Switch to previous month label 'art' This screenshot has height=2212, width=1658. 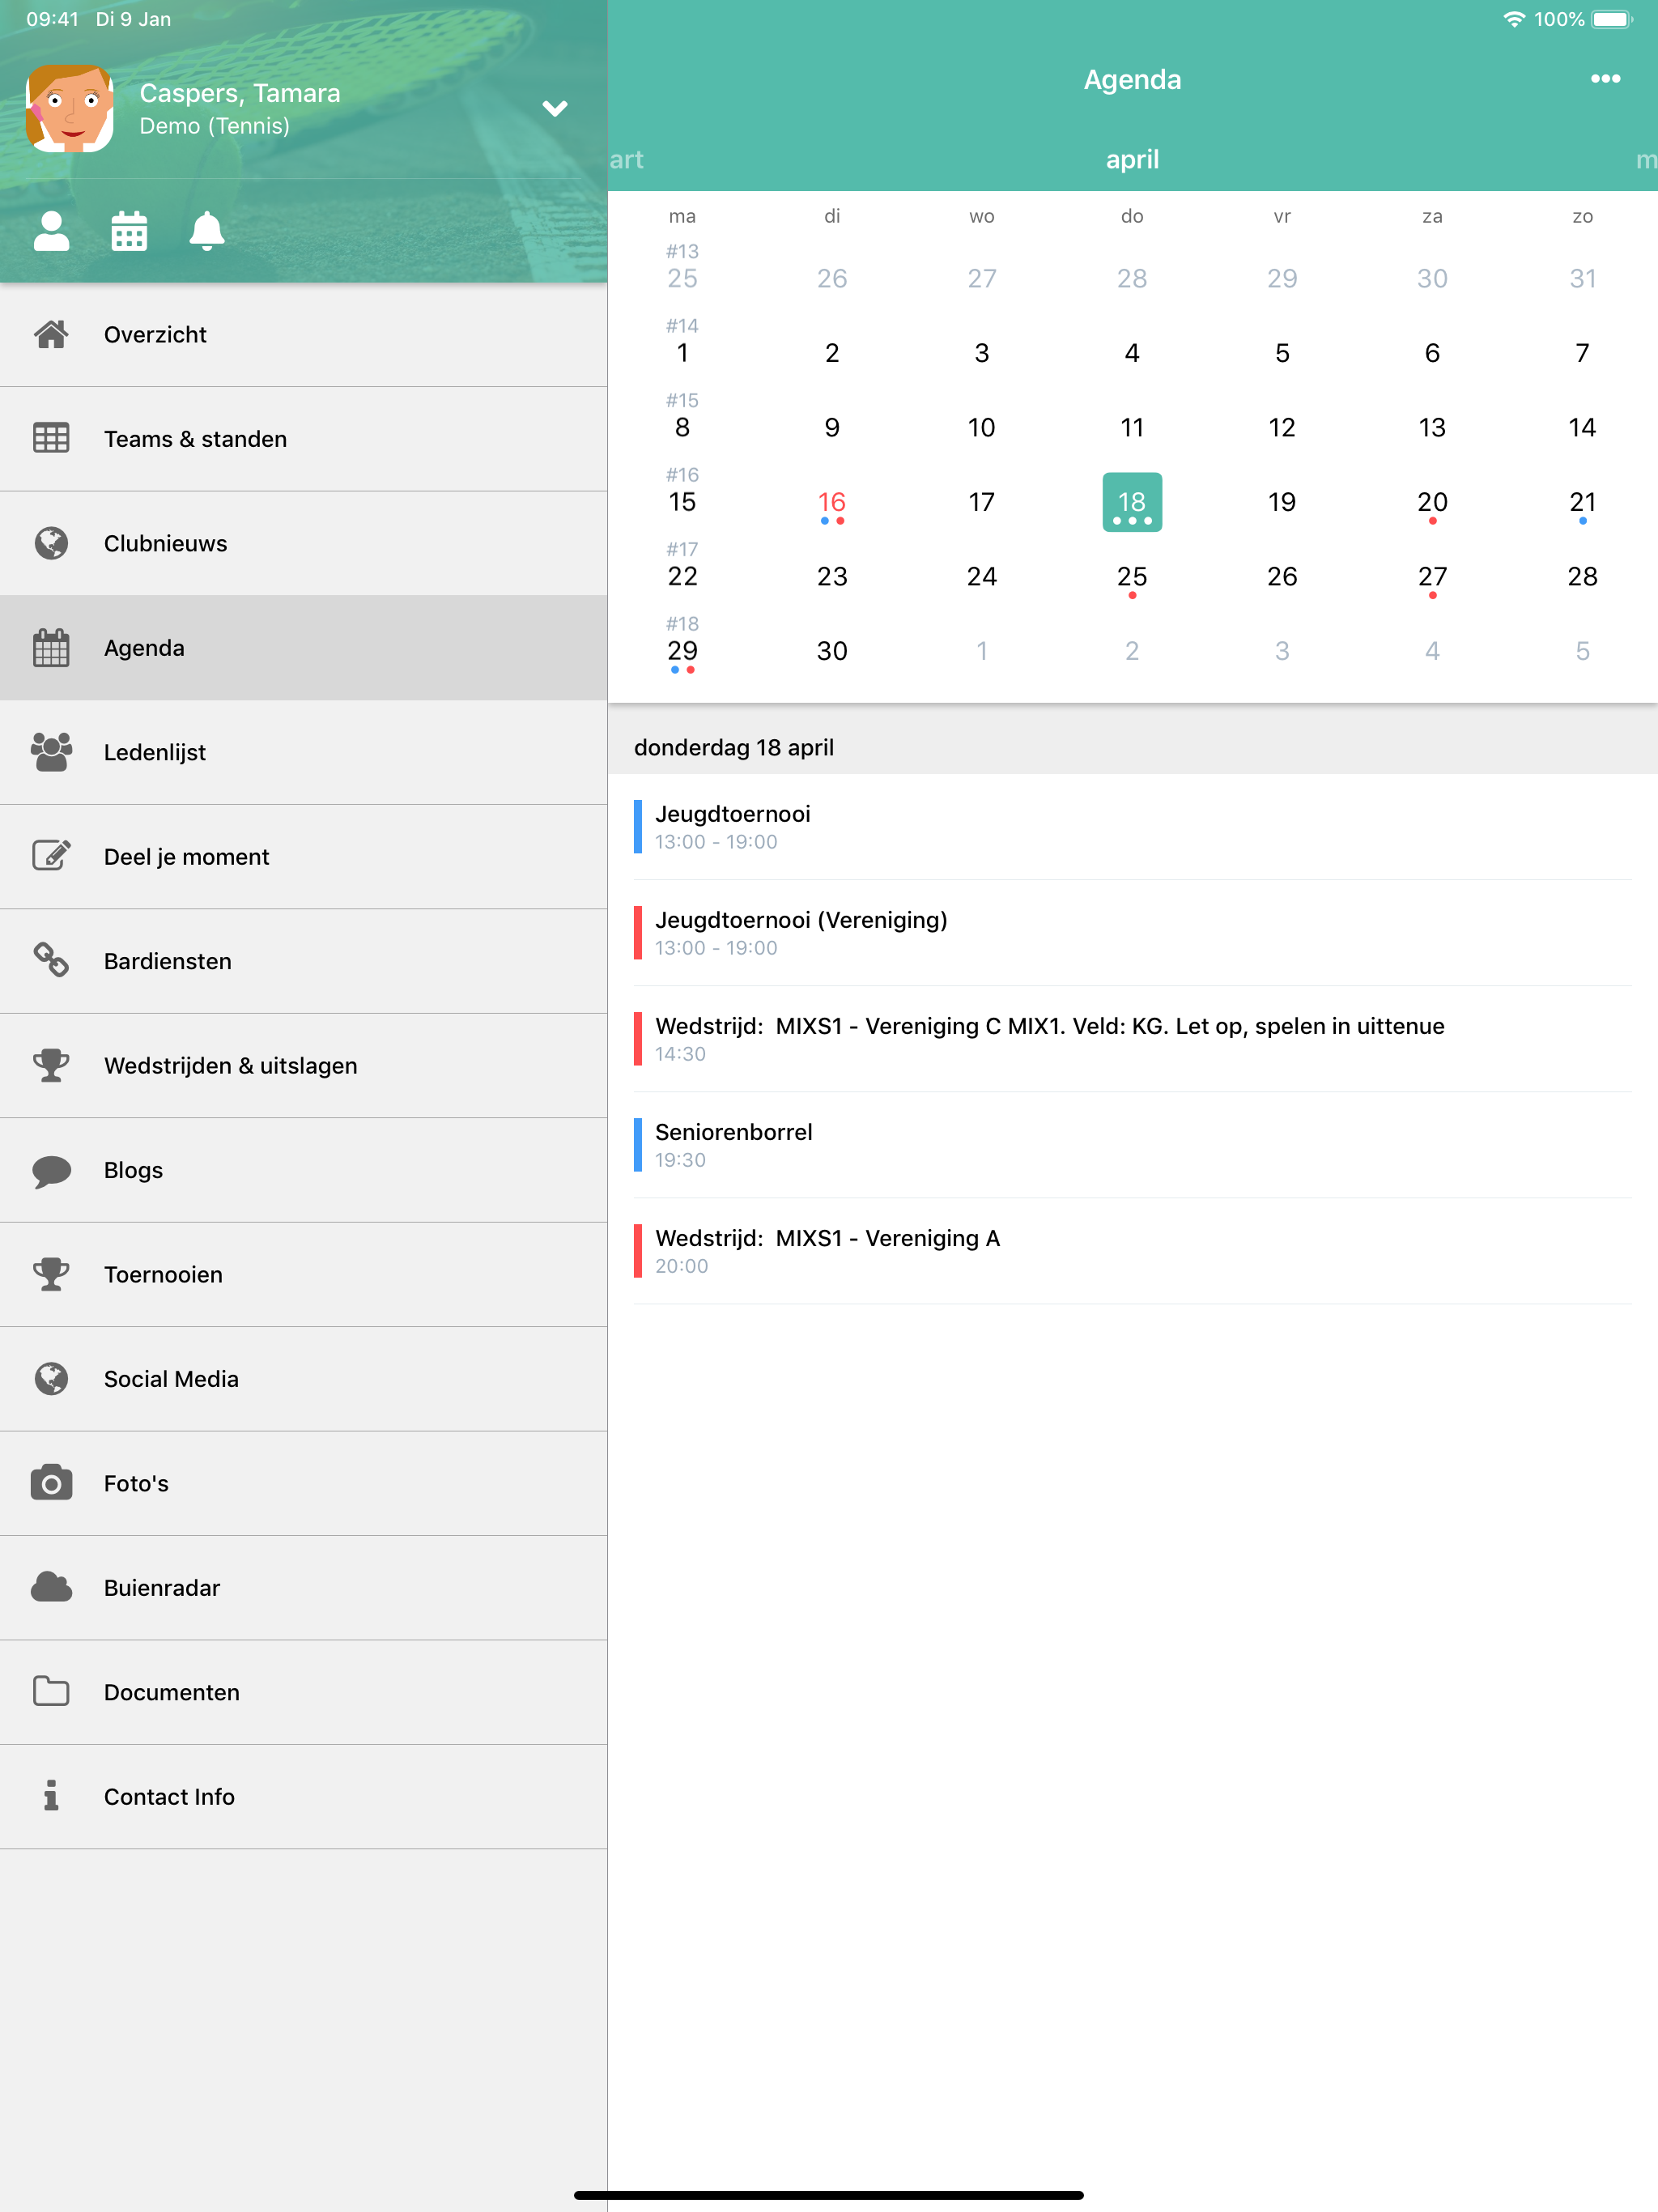627,160
